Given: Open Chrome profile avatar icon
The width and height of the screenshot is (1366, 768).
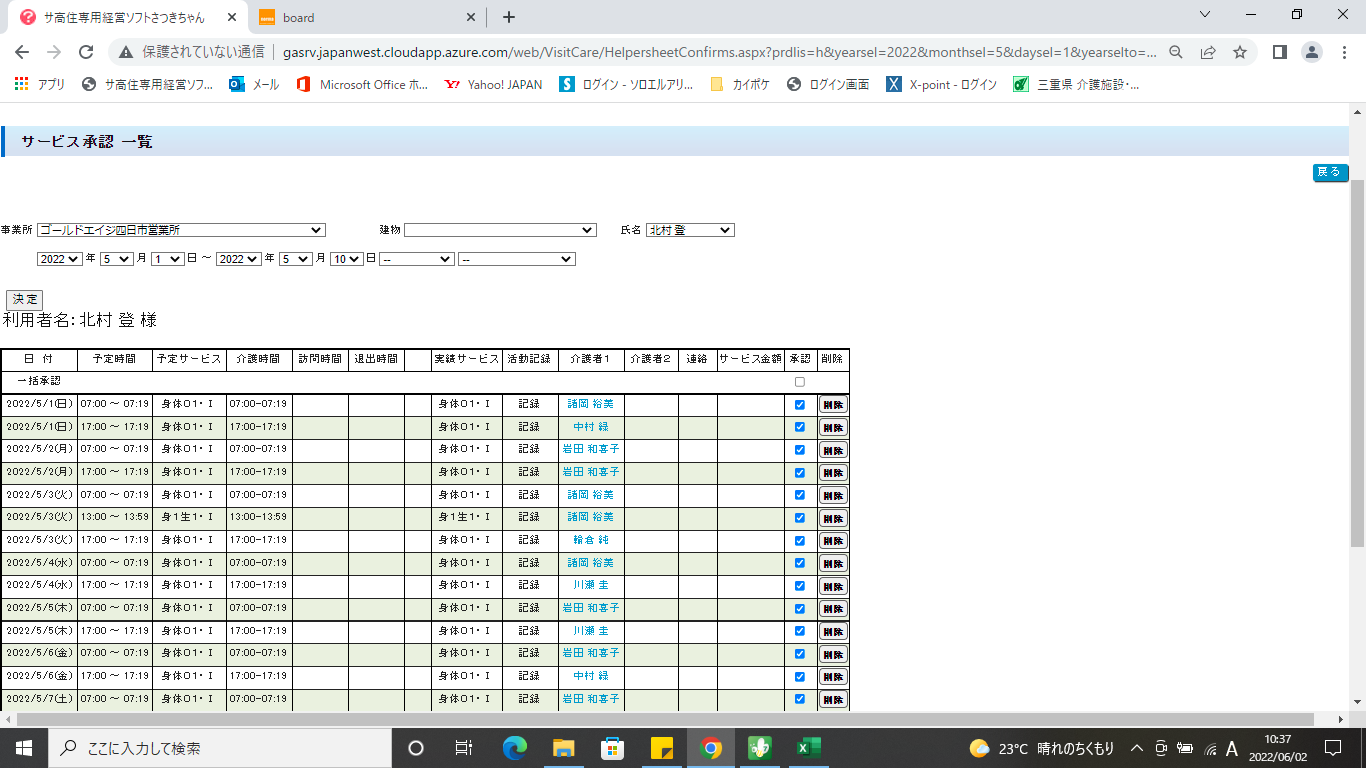Looking at the screenshot, I should 1312,52.
